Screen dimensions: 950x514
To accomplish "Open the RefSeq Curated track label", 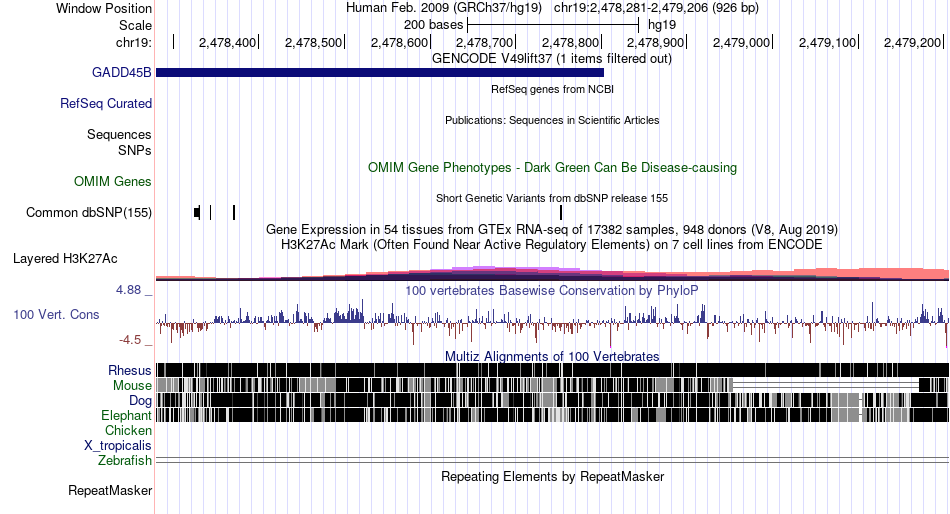I will pyautogui.click(x=105, y=104).
